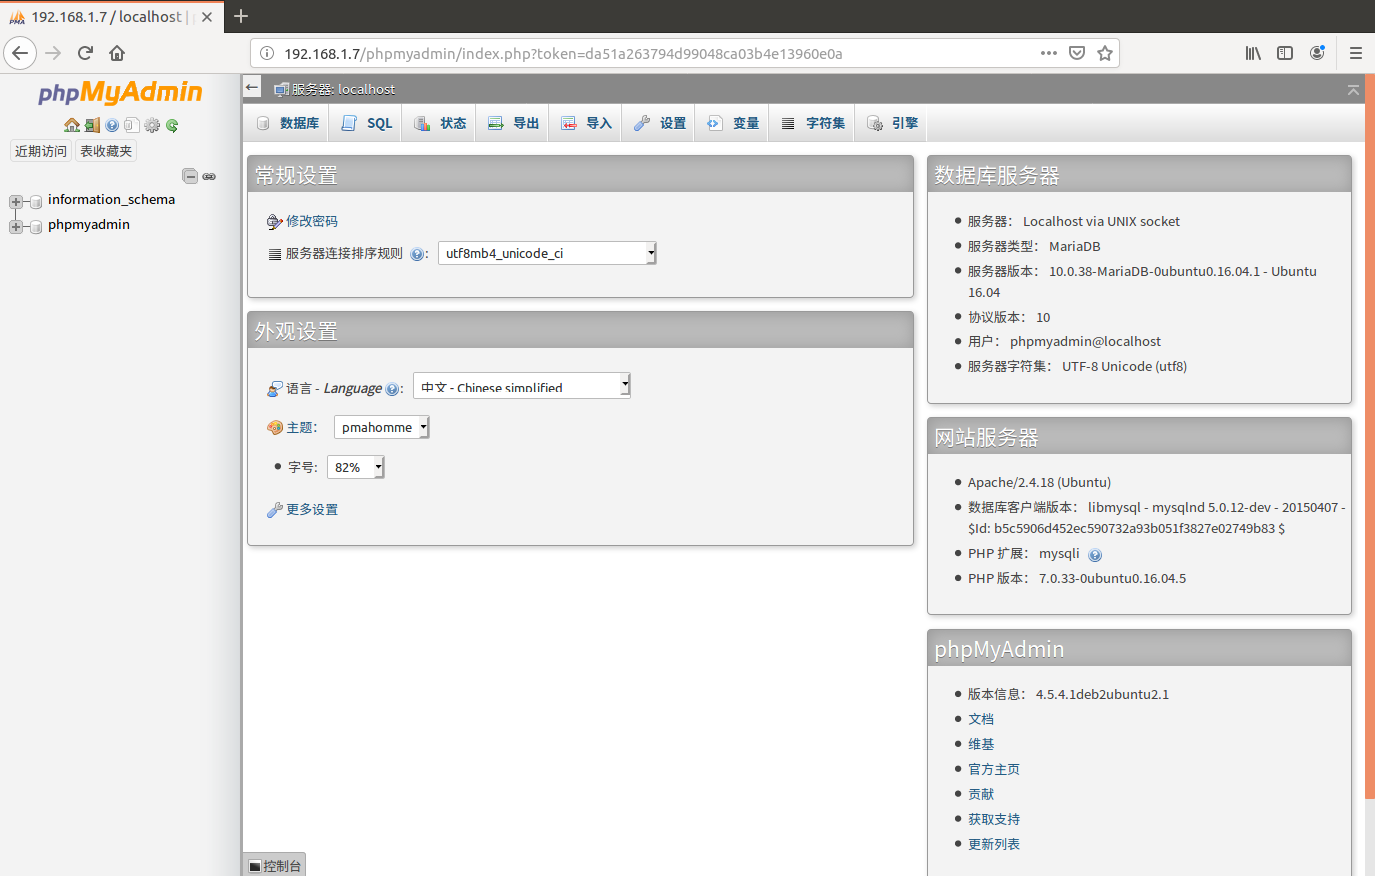Open the 维基 wiki link
1375x876 pixels.
[x=981, y=744]
